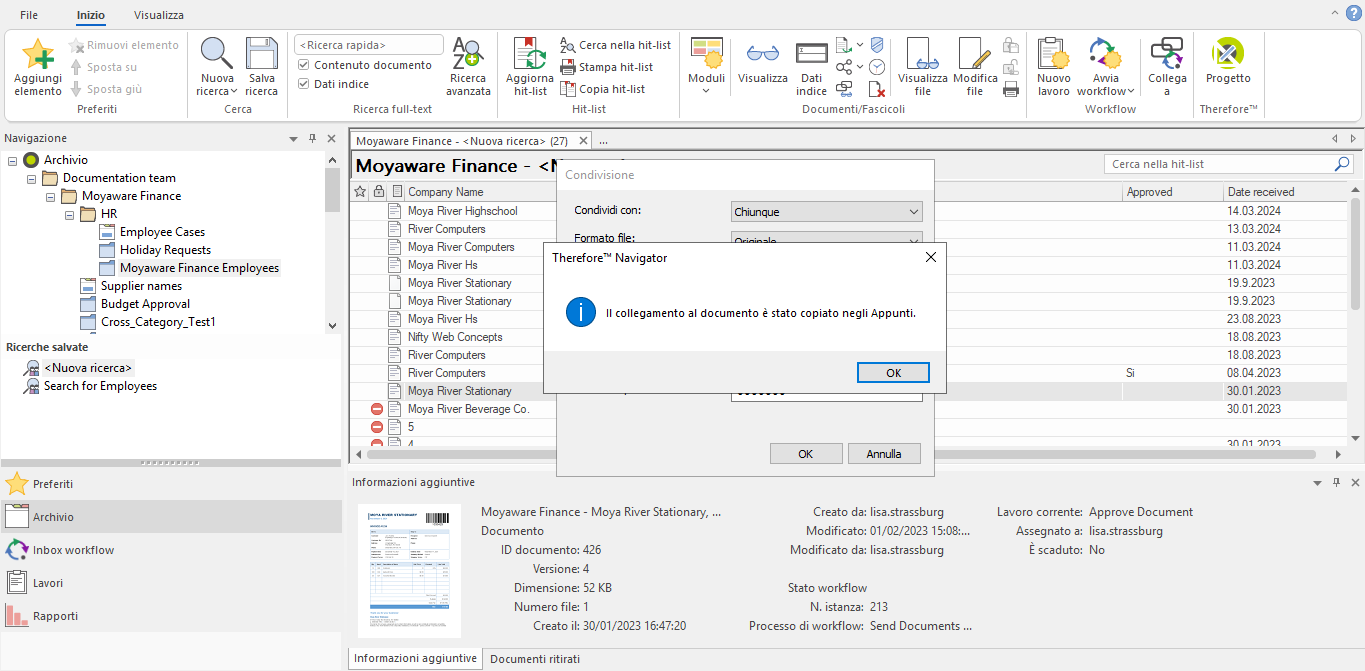Screen dimensions: 1365x671
Task: Click the Aggiungi elemento star icon
Action: pyautogui.click(x=38, y=54)
